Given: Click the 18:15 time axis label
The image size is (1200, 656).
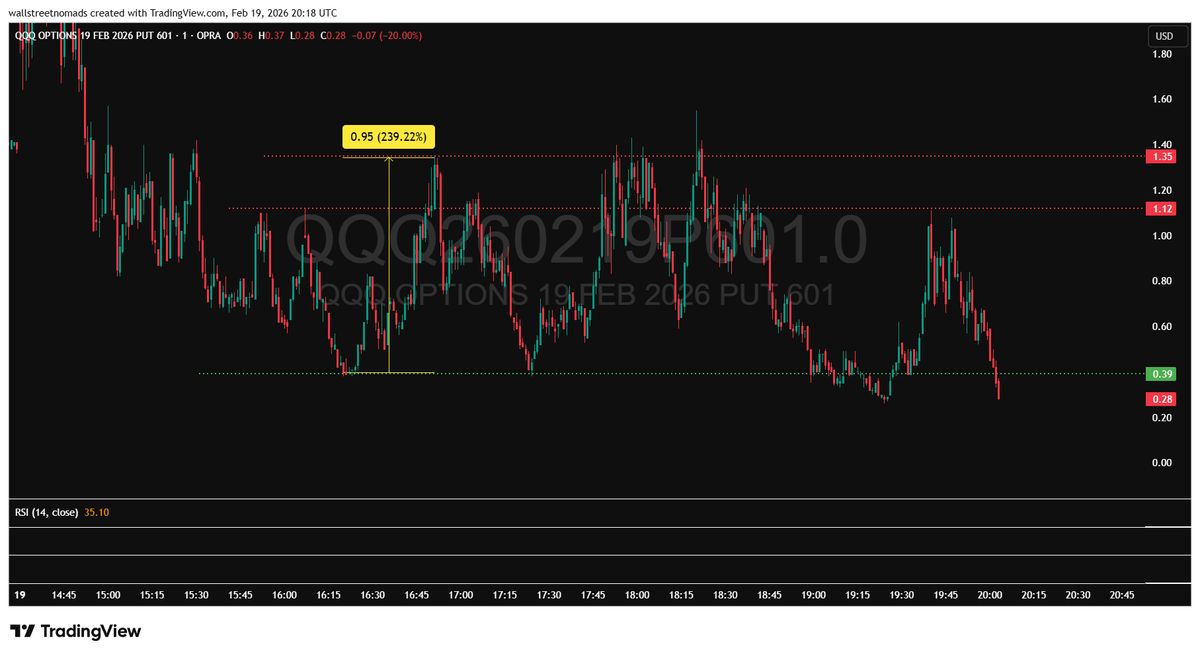Looking at the screenshot, I should point(681,595).
